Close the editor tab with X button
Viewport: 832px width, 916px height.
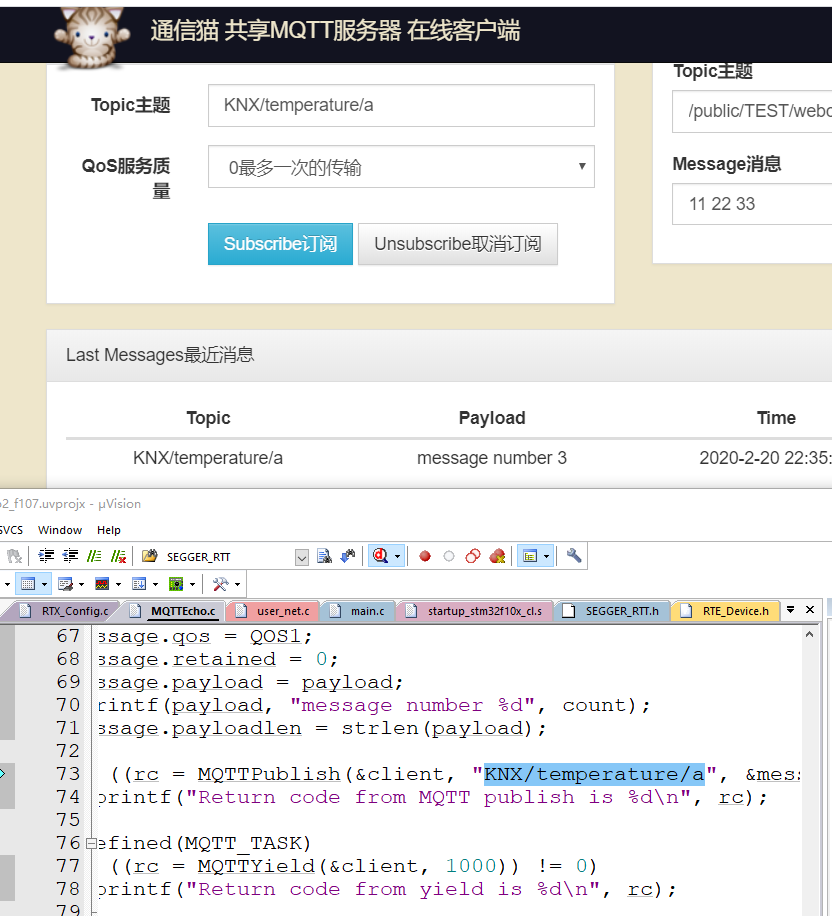(810, 609)
